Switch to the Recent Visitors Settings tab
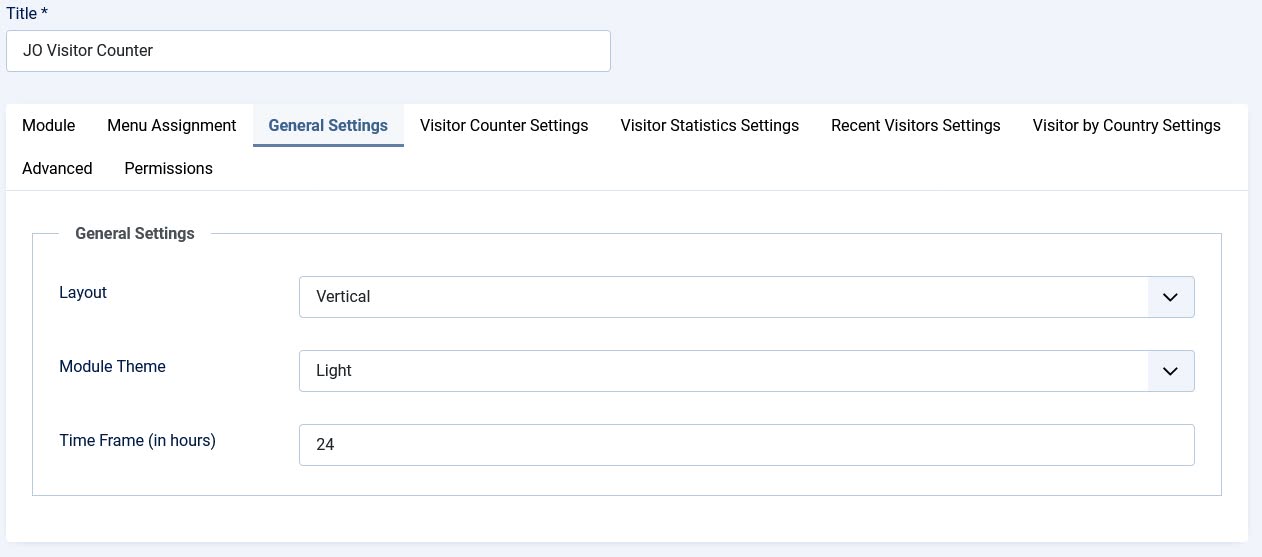The height and width of the screenshot is (557, 1262). [915, 126]
